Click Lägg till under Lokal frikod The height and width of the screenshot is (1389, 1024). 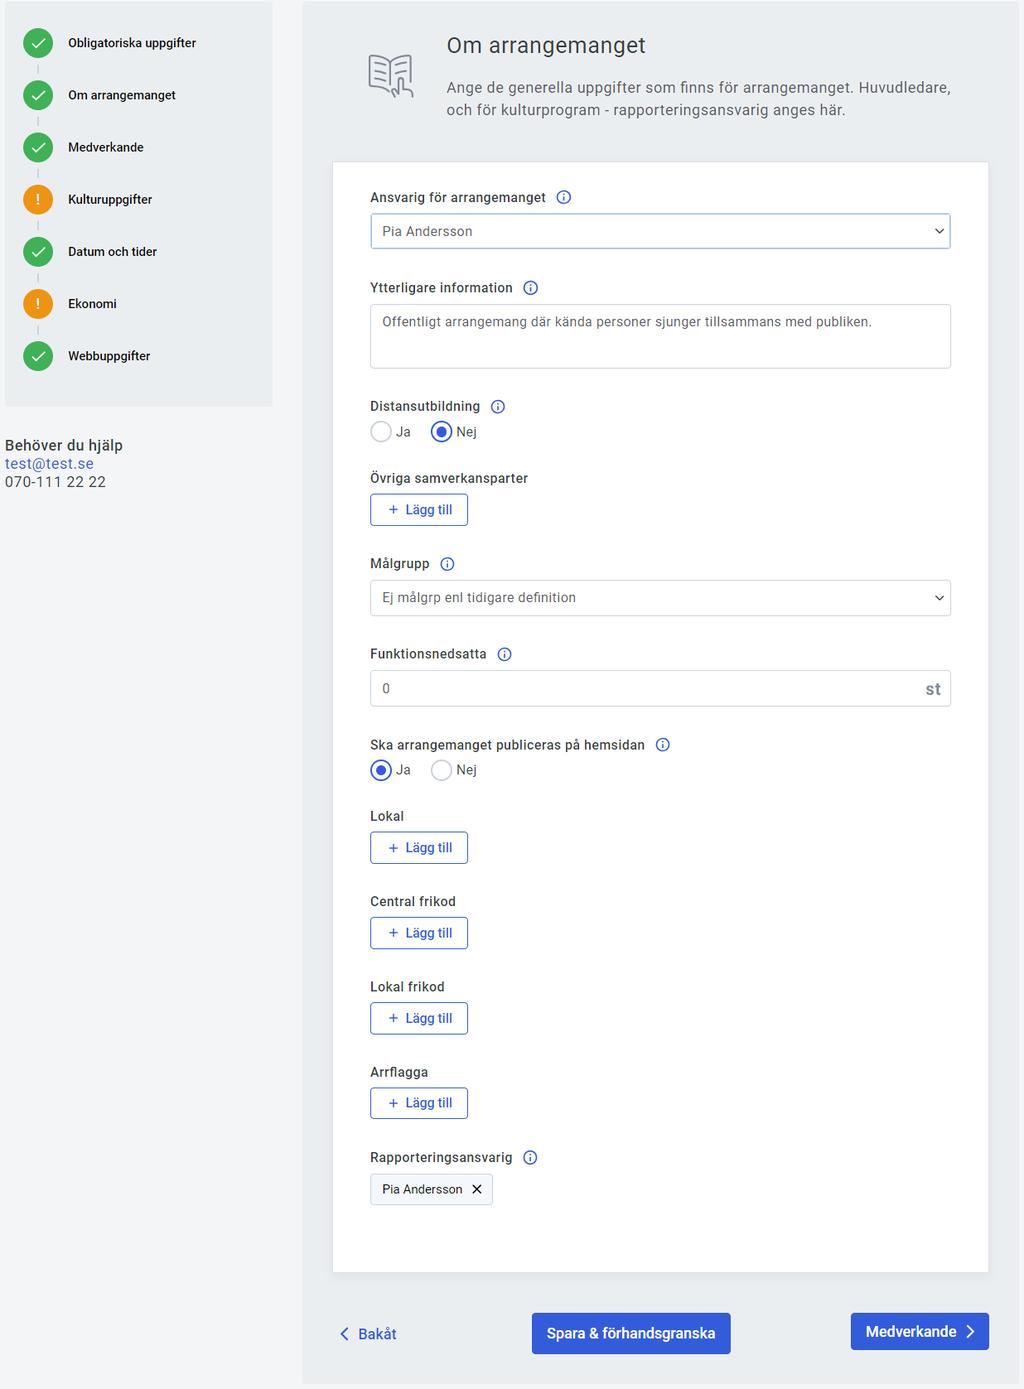[x=419, y=1018]
